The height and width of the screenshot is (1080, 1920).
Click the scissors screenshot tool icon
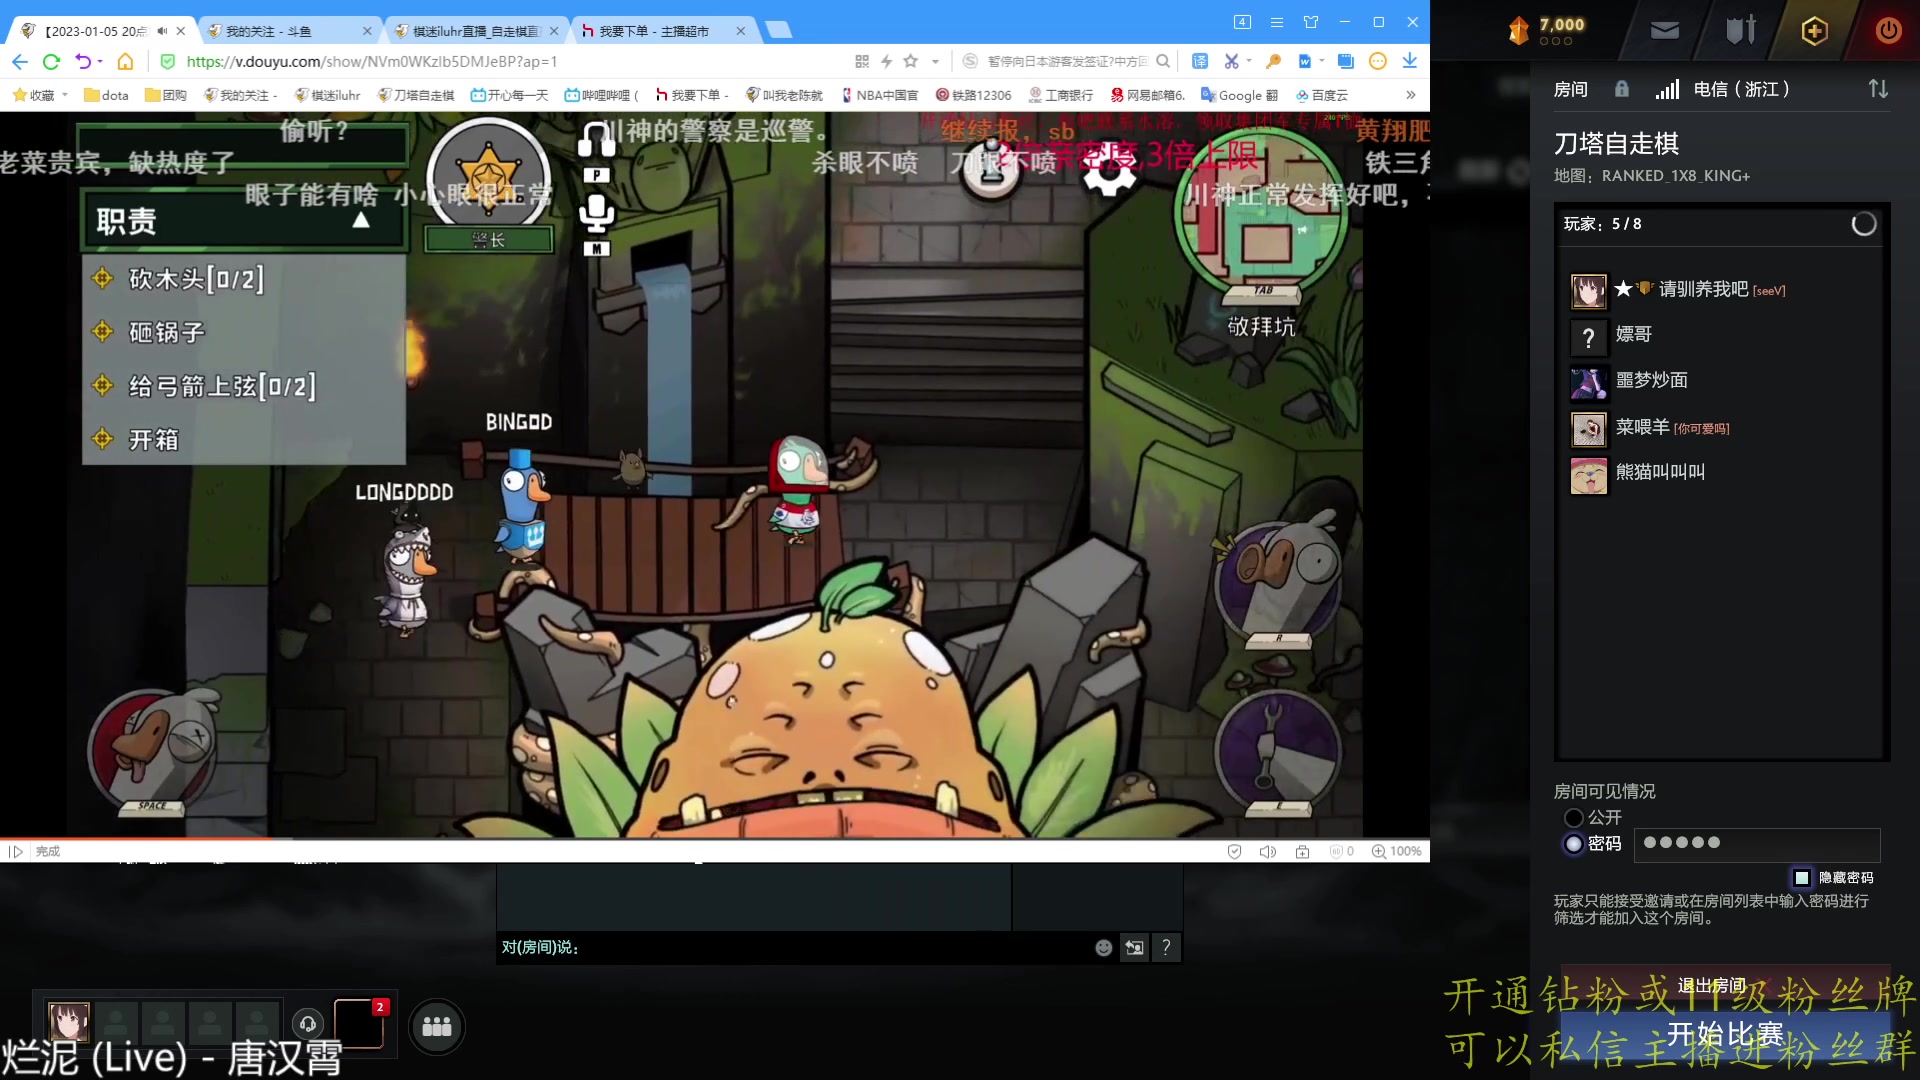(1231, 61)
